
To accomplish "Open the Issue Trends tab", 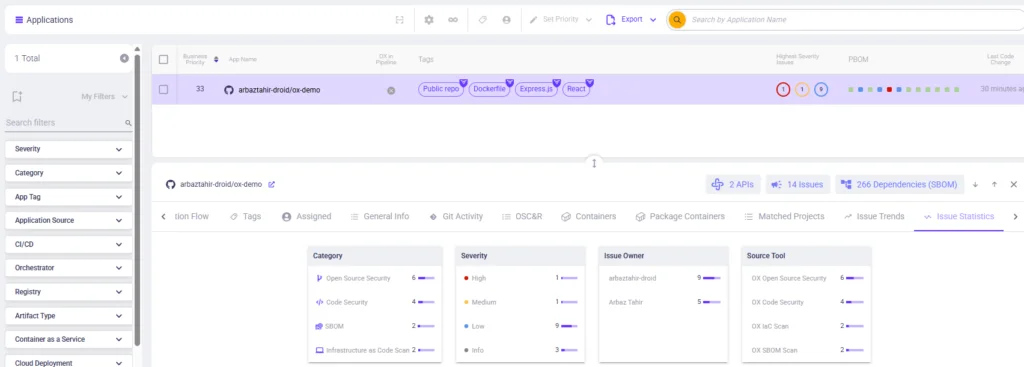I will (874, 216).
